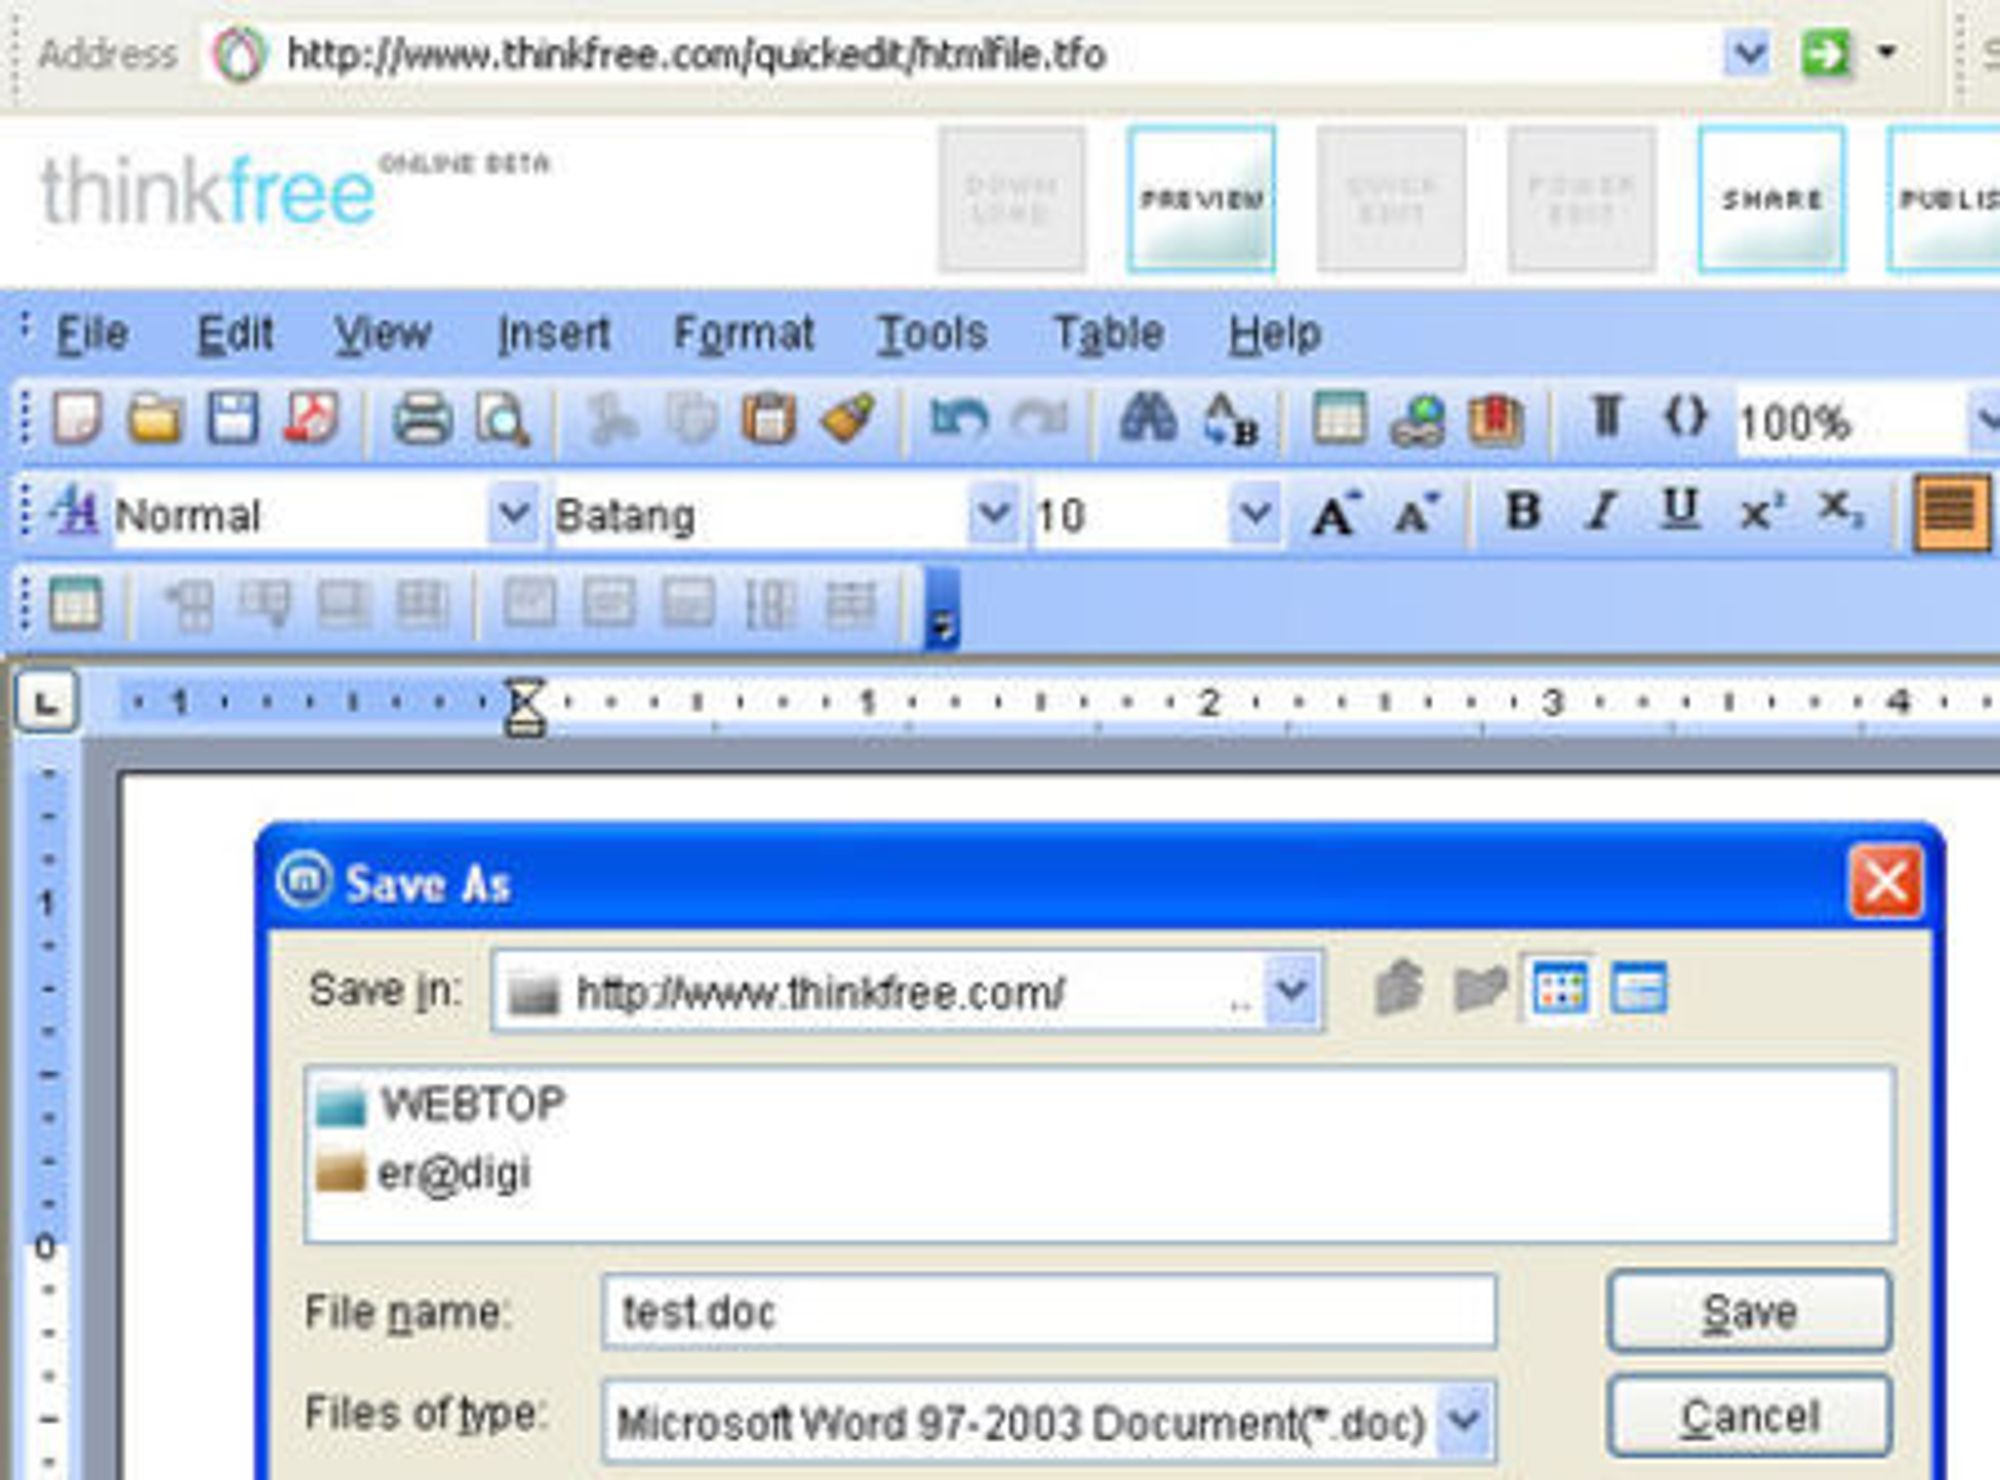This screenshot has height=1480, width=2000.
Task: Expand the Save in location dropdown
Action: 1291,991
